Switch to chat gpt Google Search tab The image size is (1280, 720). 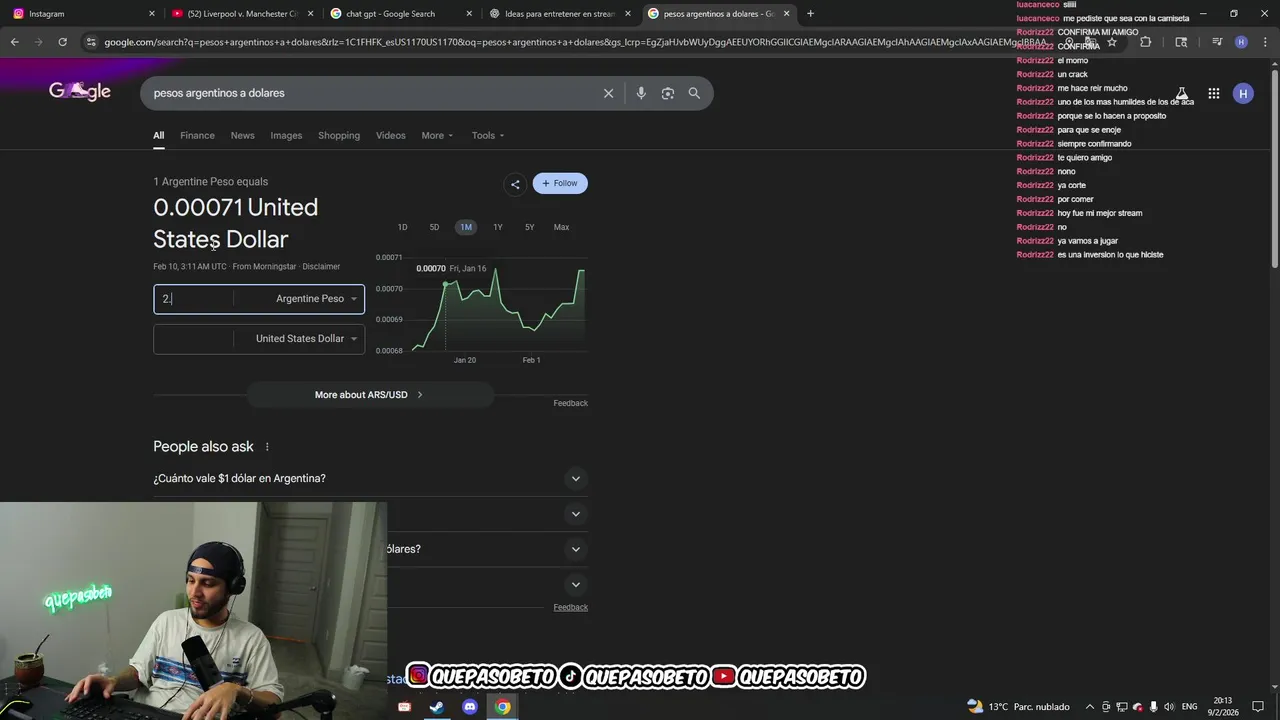tap(400, 14)
